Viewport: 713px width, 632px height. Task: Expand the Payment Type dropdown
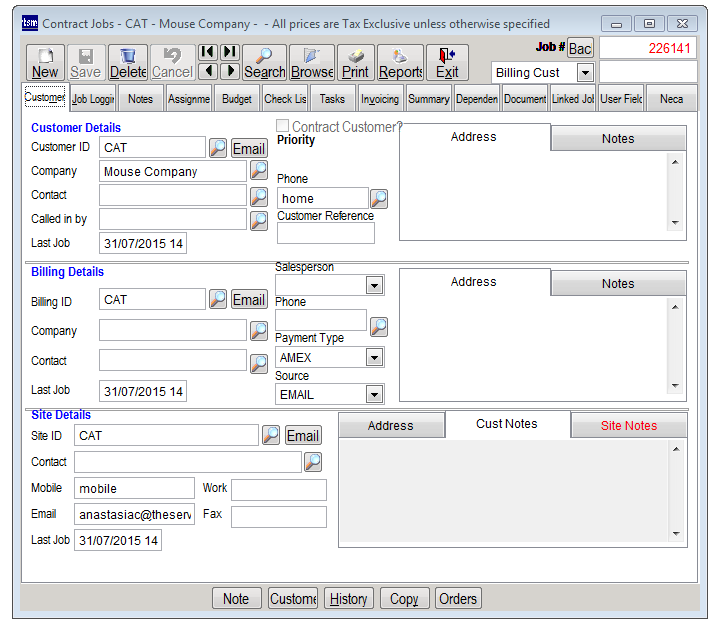374,357
